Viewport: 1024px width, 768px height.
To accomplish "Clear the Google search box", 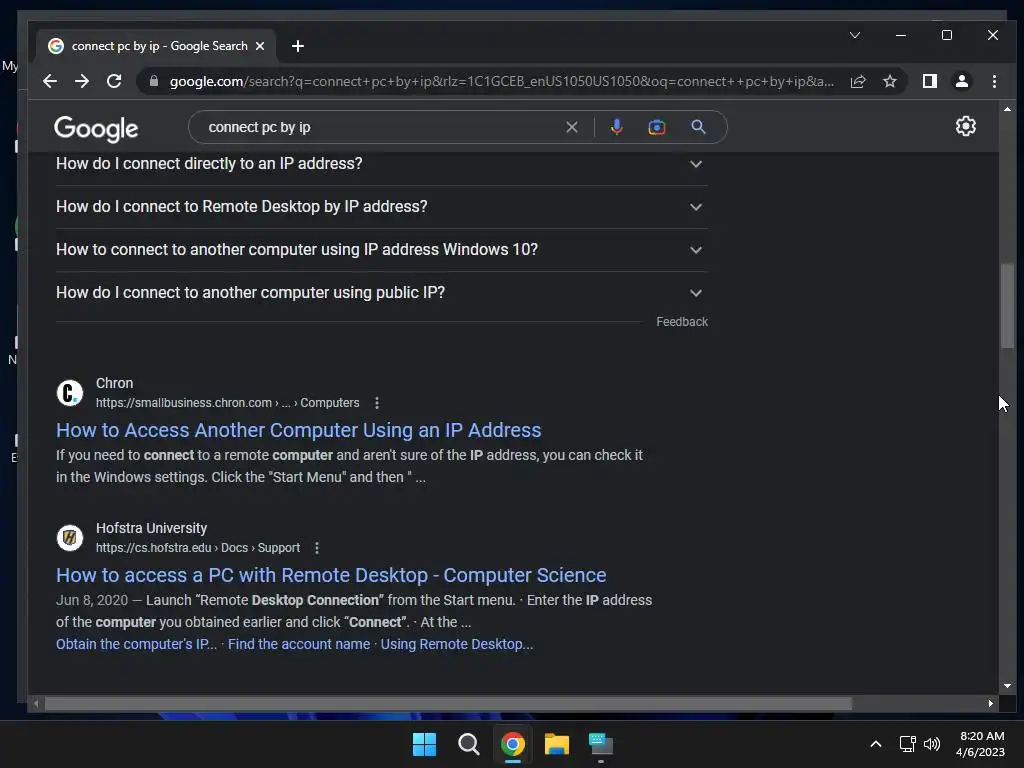I will coord(572,127).
